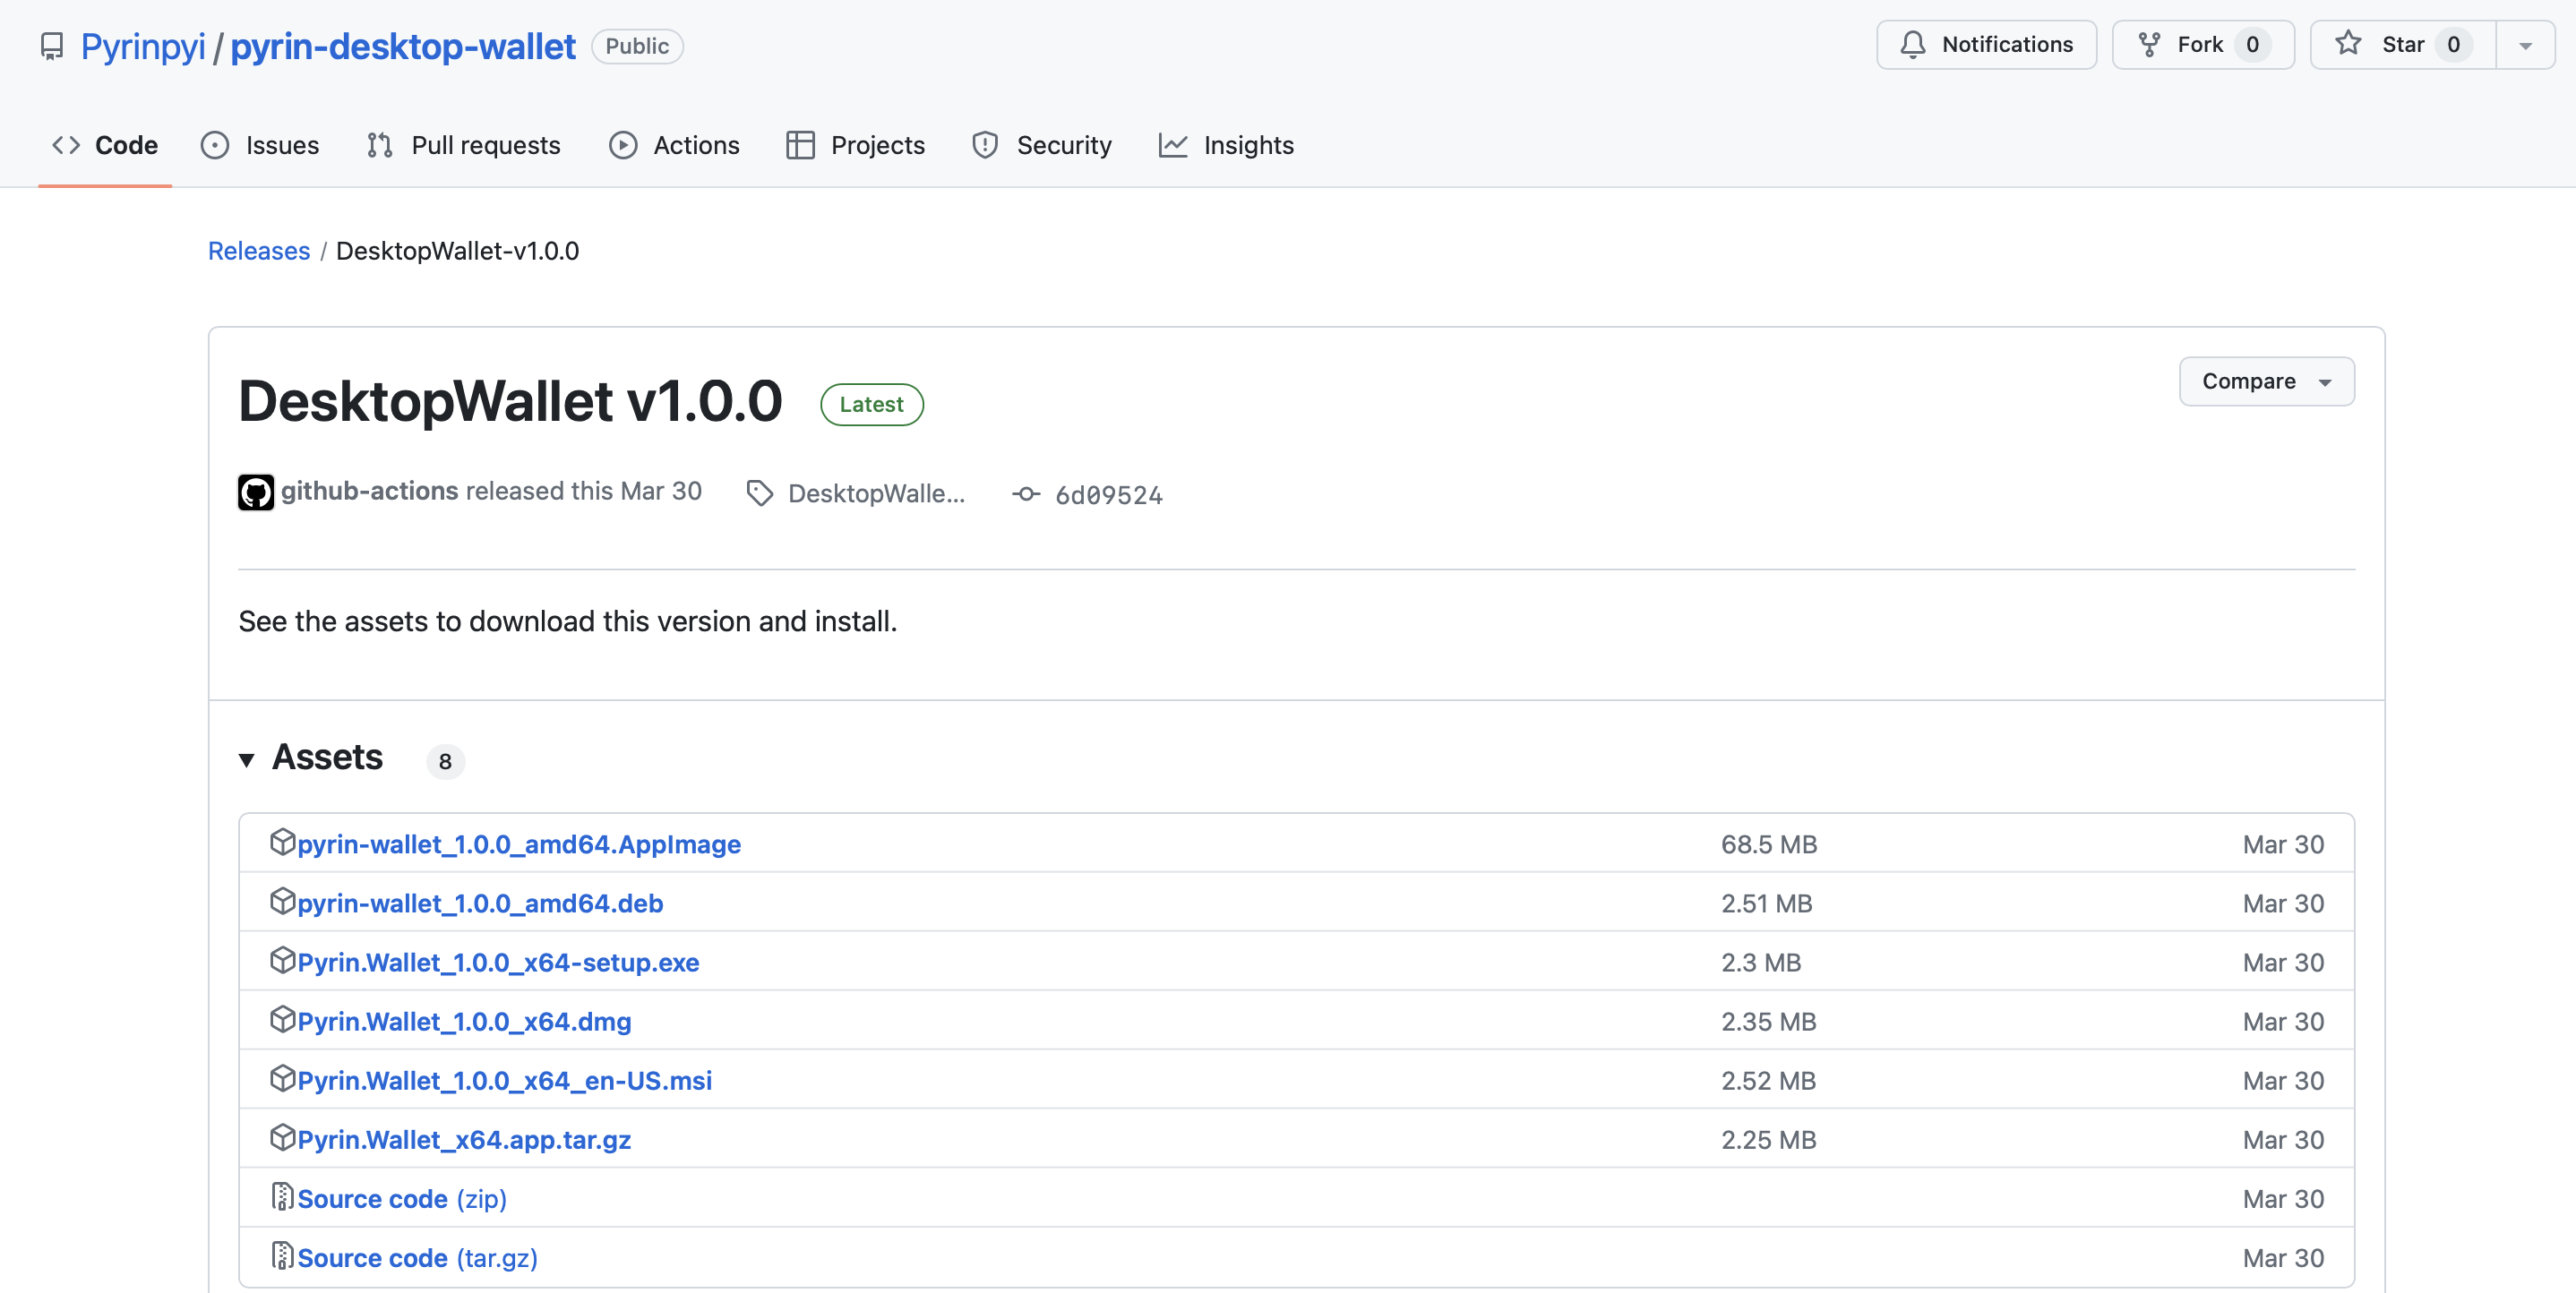Click the Latest release badge

click(x=870, y=404)
